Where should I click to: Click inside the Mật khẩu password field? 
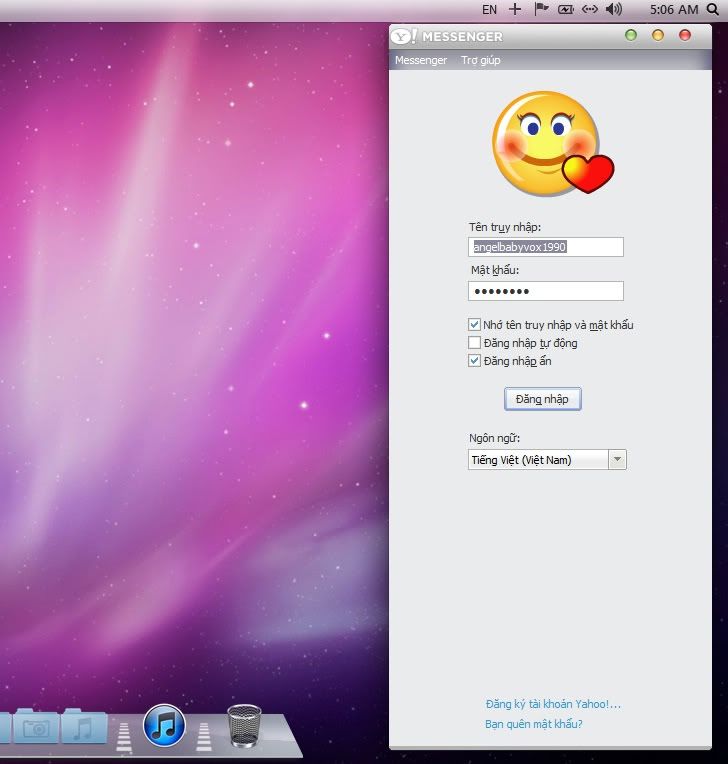(545, 291)
